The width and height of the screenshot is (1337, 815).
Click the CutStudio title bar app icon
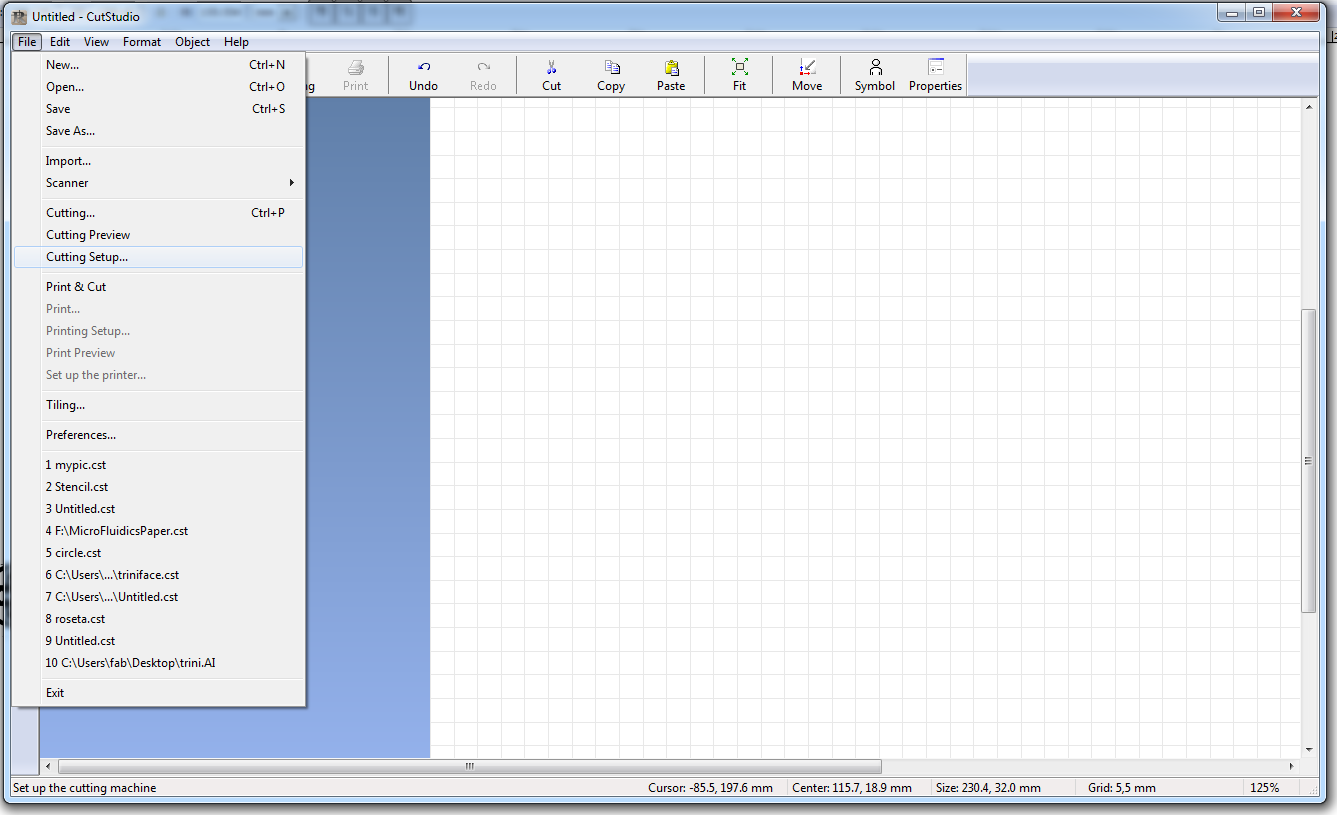tap(19, 16)
